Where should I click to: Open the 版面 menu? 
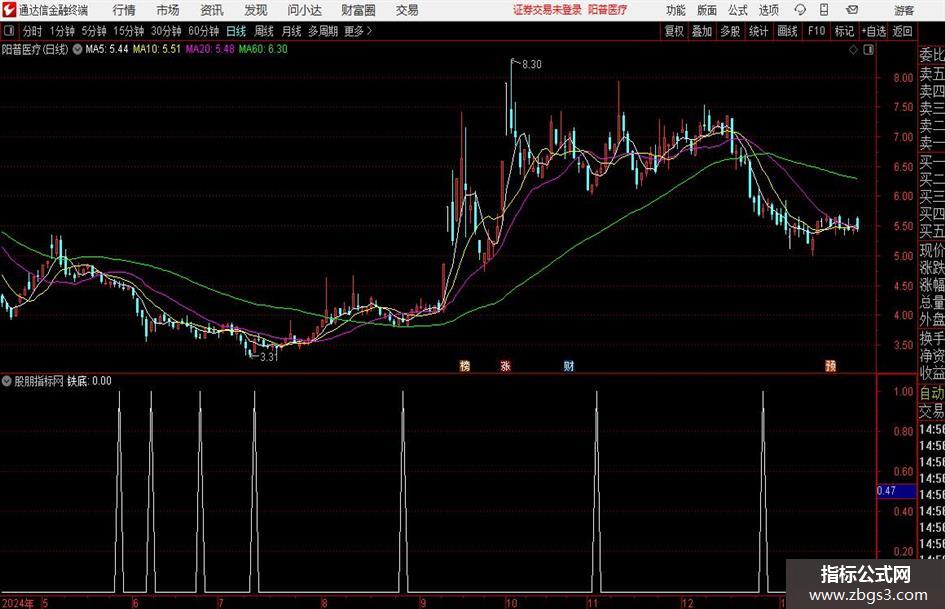(x=706, y=10)
